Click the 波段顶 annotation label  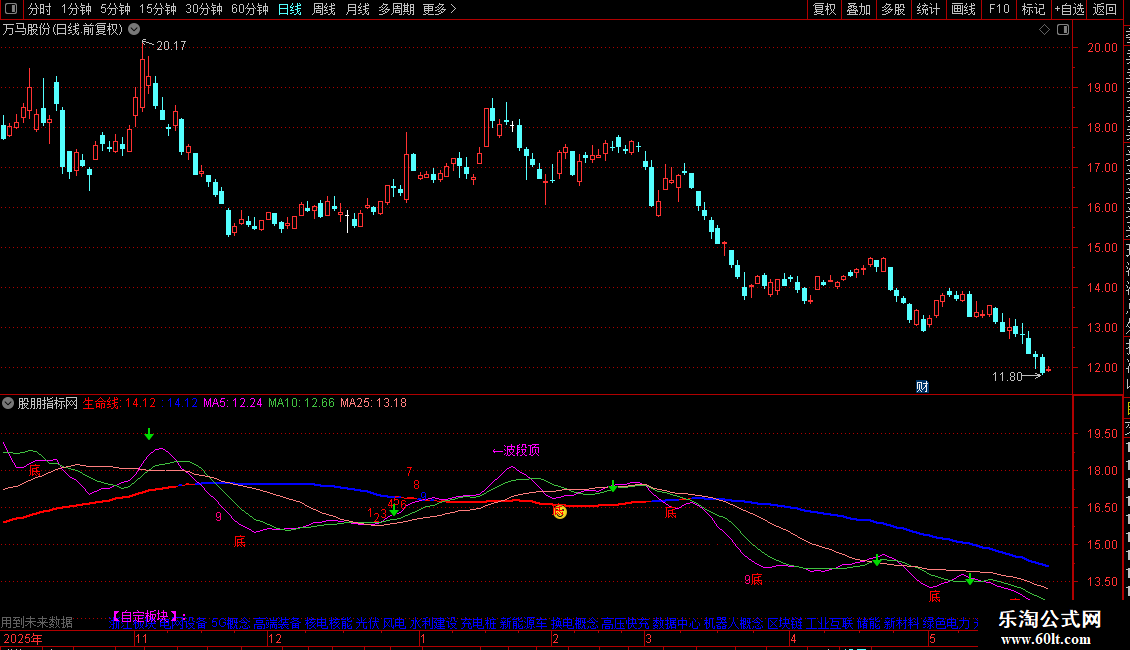click(x=516, y=450)
